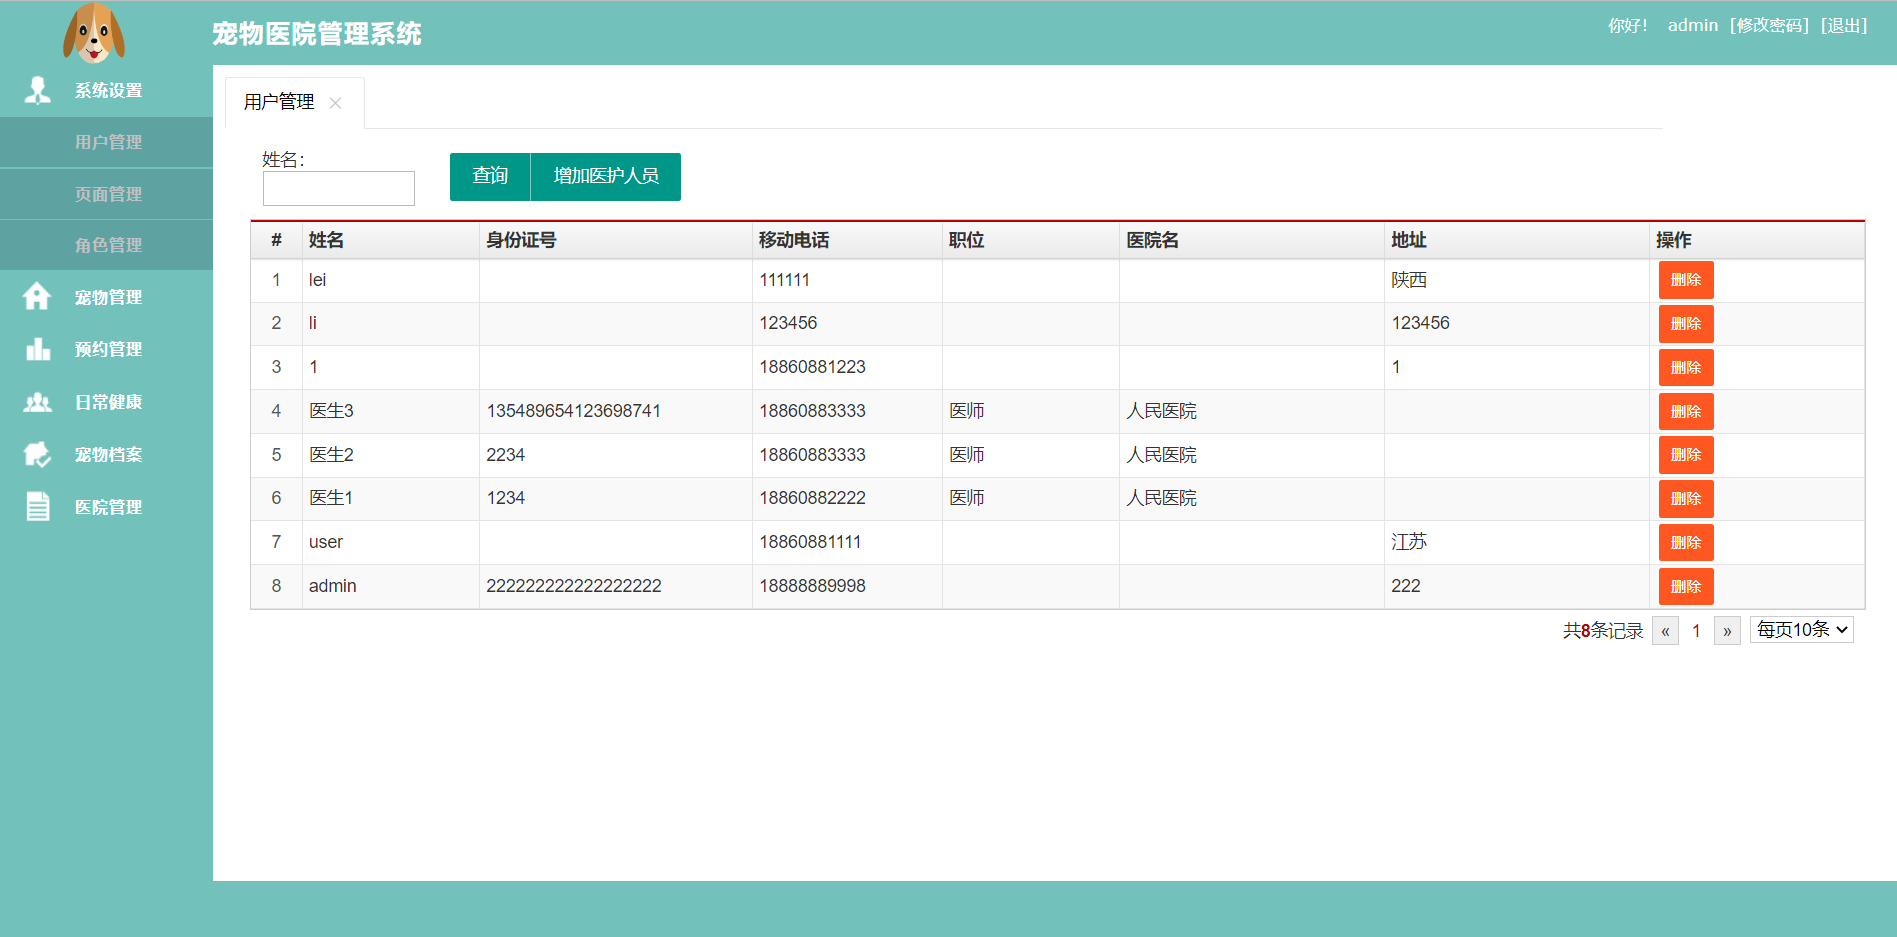
Task: Delete row with phone 18860881223
Action: (1686, 367)
